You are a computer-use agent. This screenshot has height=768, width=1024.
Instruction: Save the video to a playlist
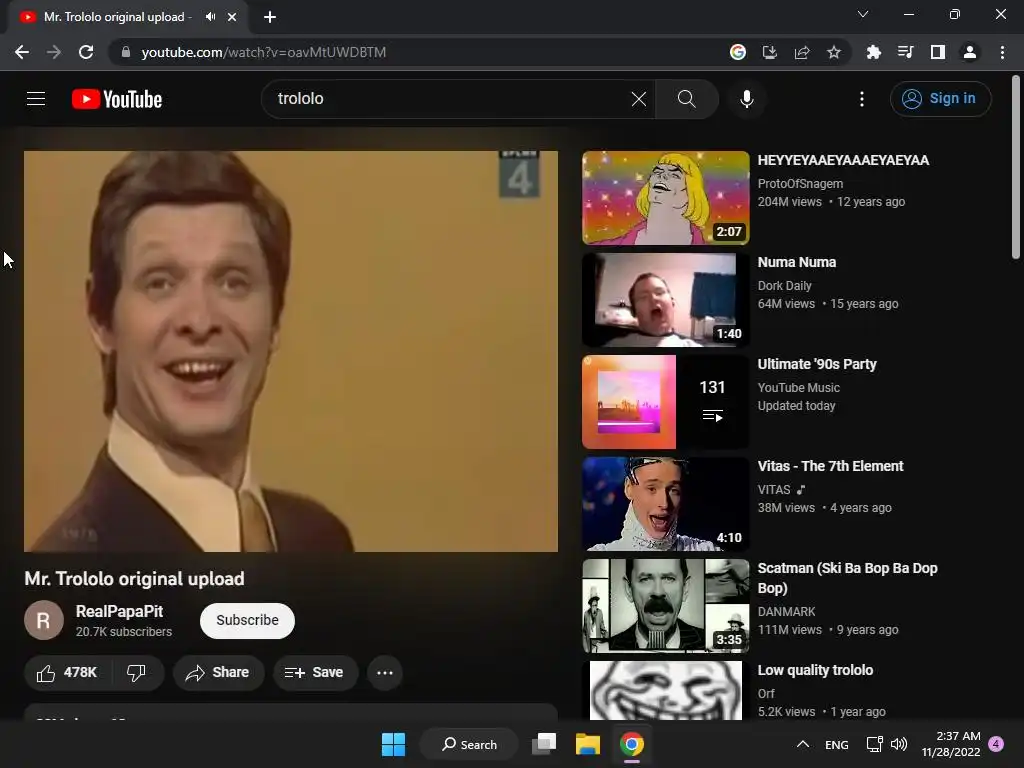[x=315, y=673]
